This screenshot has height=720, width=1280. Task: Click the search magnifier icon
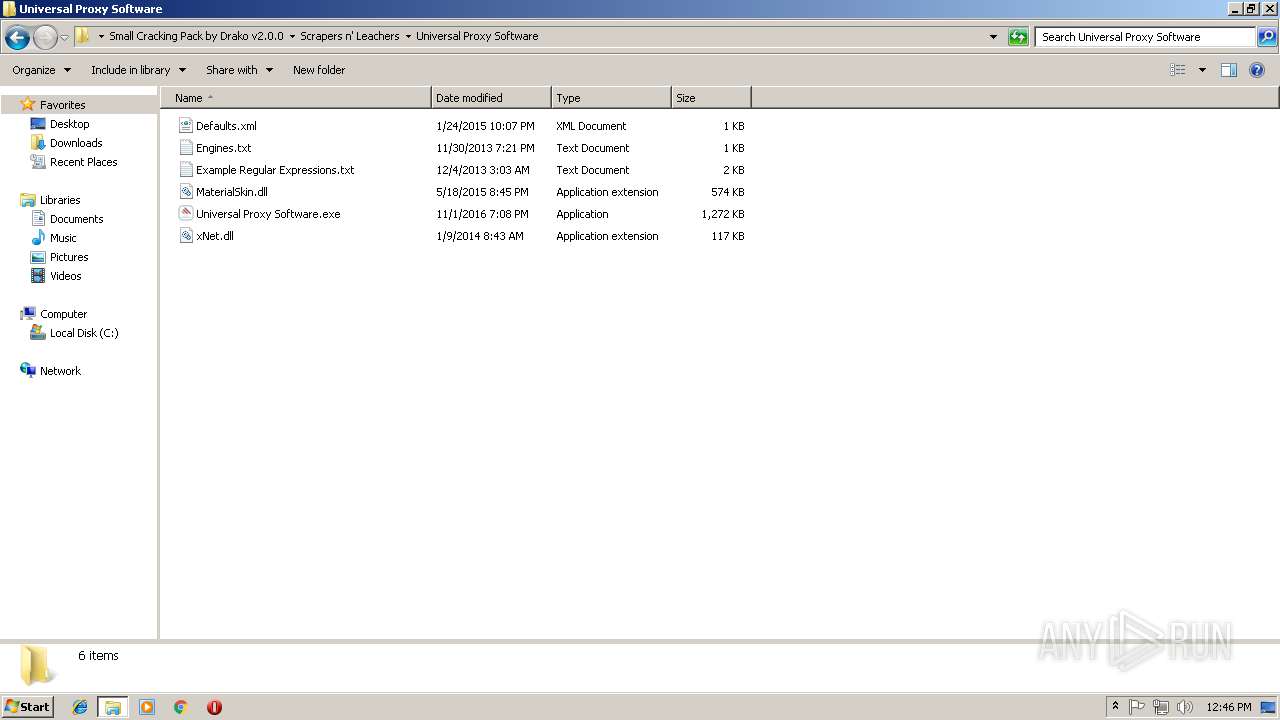tap(1266, 37)
